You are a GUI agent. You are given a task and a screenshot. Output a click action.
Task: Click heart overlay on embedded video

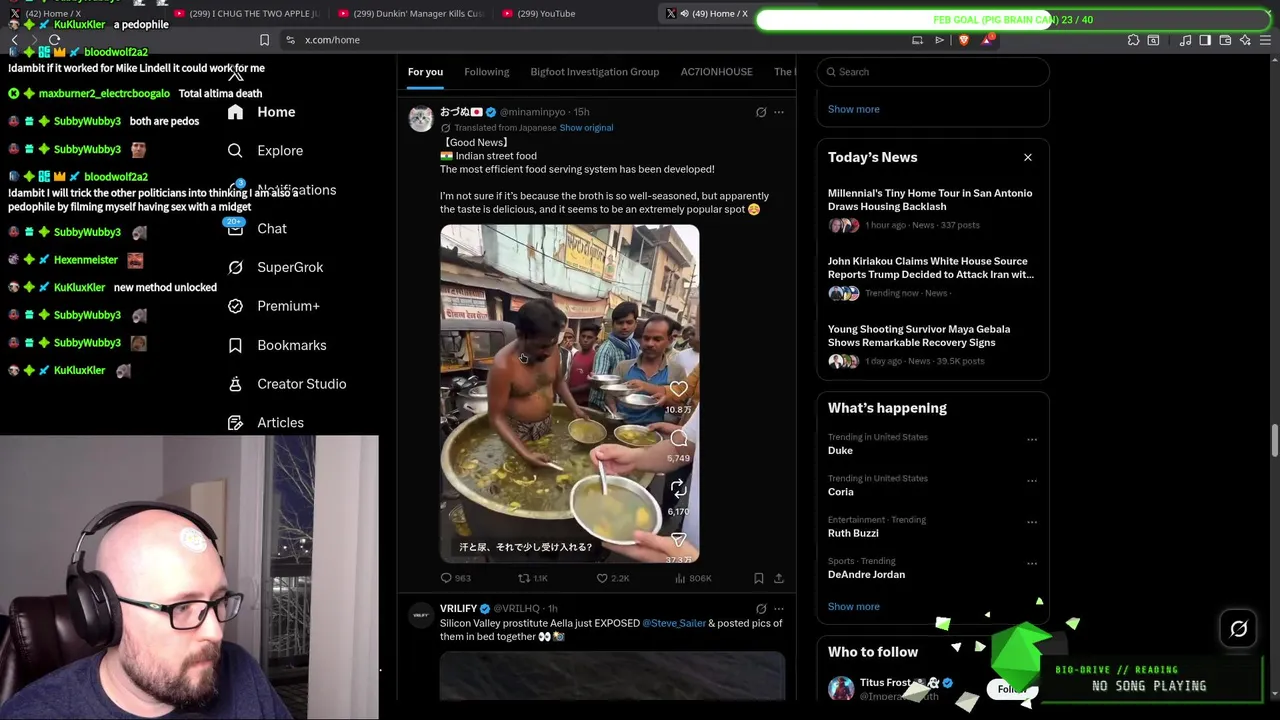click(x=679, y=389)
